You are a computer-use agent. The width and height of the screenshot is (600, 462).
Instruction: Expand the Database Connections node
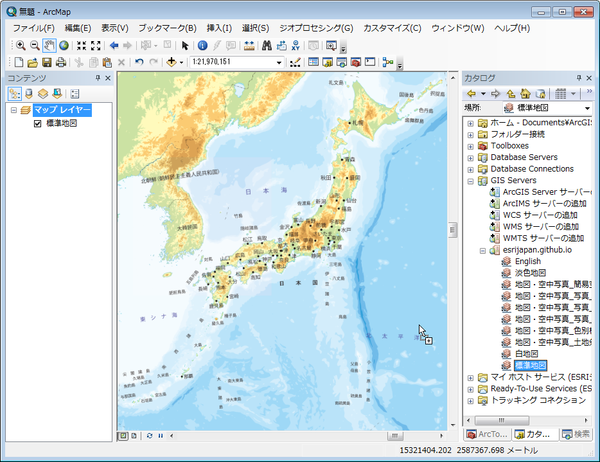point(471,170)
